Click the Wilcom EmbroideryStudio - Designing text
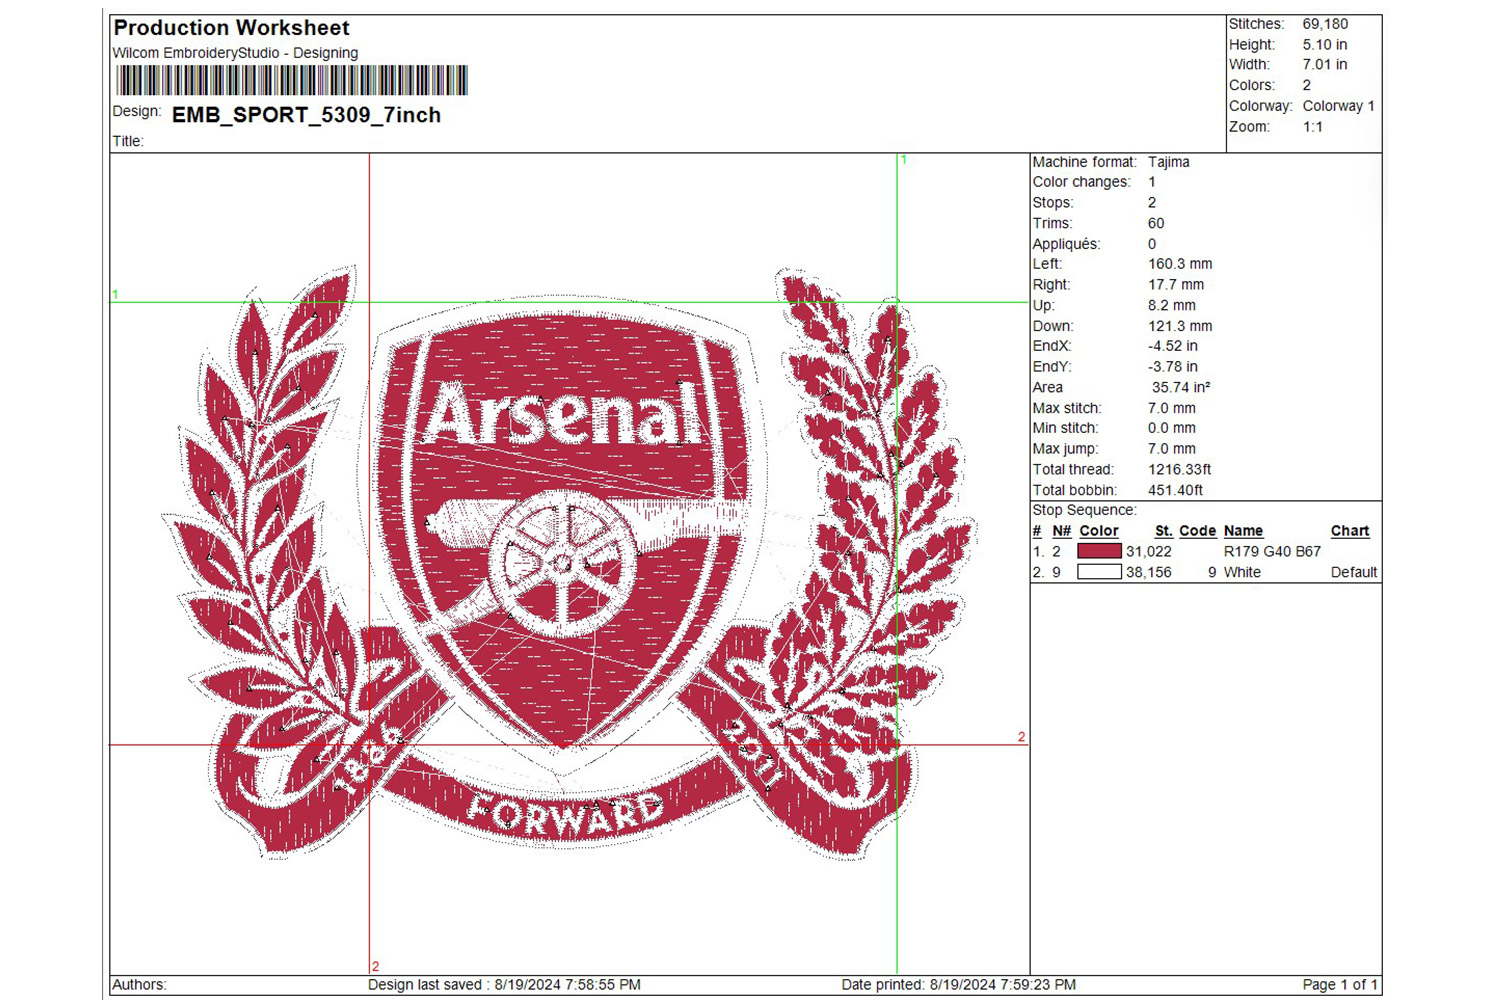Screen dimensions: 1502x1000 (235, 53)
